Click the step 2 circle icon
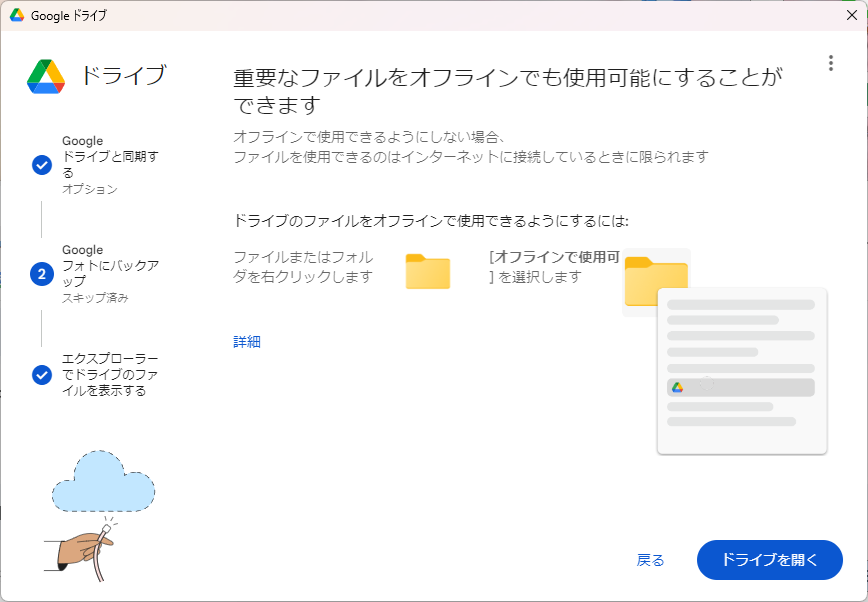The height and width of the screenshot is (602, 868). click(42, 274)
